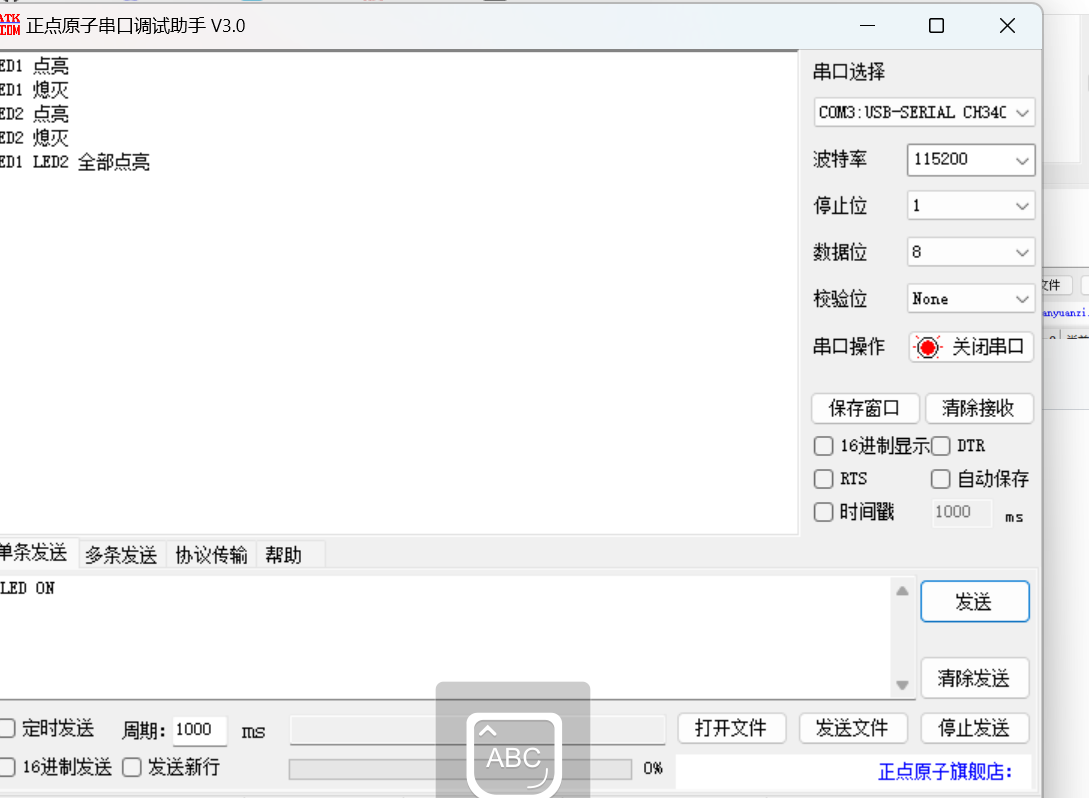Click the 清除发送 button

pyautogui.click(x=975, y=678)
